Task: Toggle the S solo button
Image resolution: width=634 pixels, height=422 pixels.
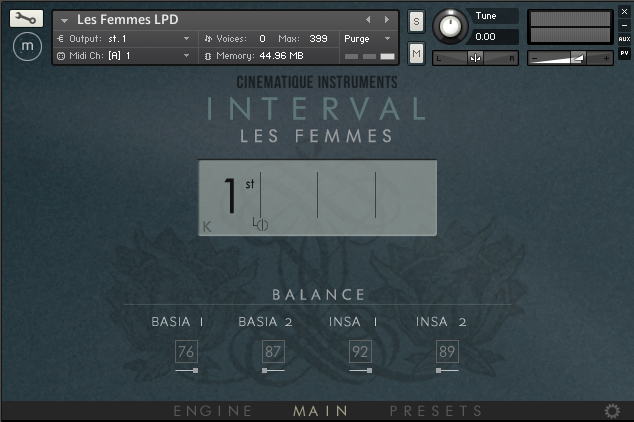Action: [x=416, y=24]
